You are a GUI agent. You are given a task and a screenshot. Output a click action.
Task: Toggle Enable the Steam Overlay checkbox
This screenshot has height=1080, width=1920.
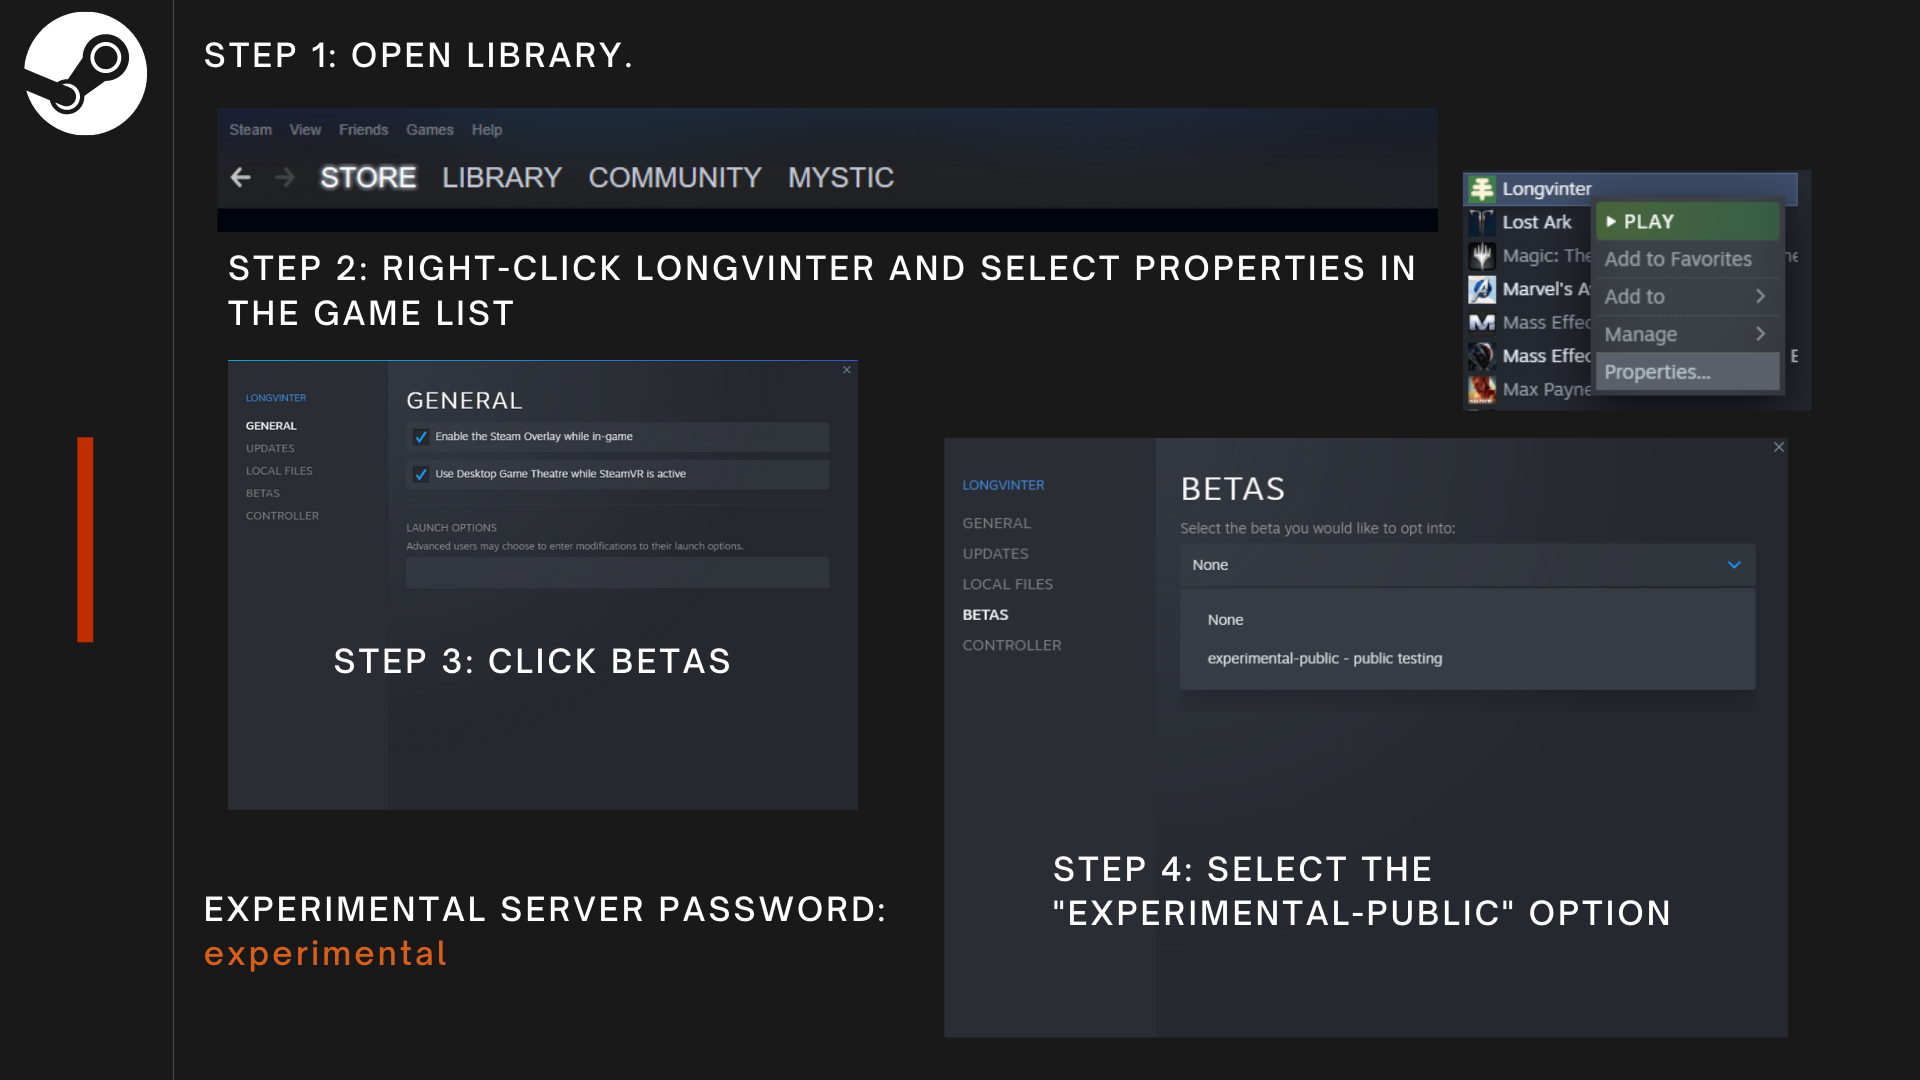(421, 437)
